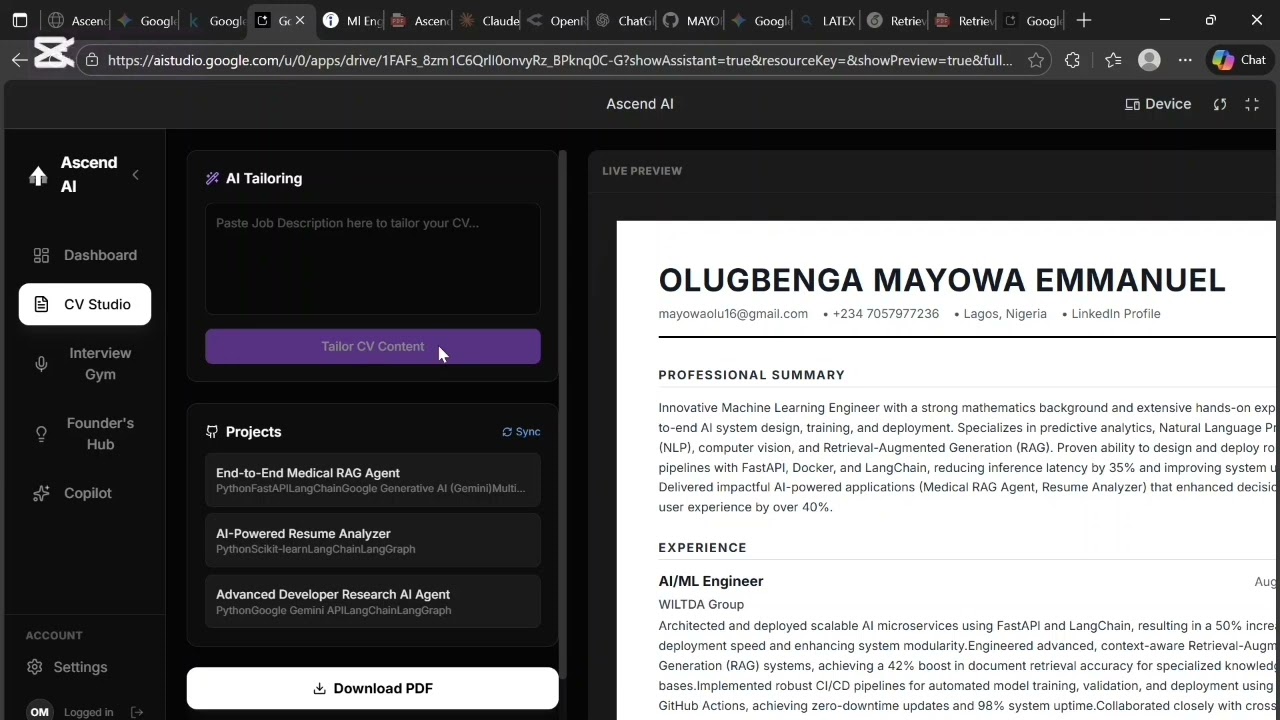Viewport: 1280px width, 720px height.
Task: Close the active browser tab
Action: (x=299, y=20)
